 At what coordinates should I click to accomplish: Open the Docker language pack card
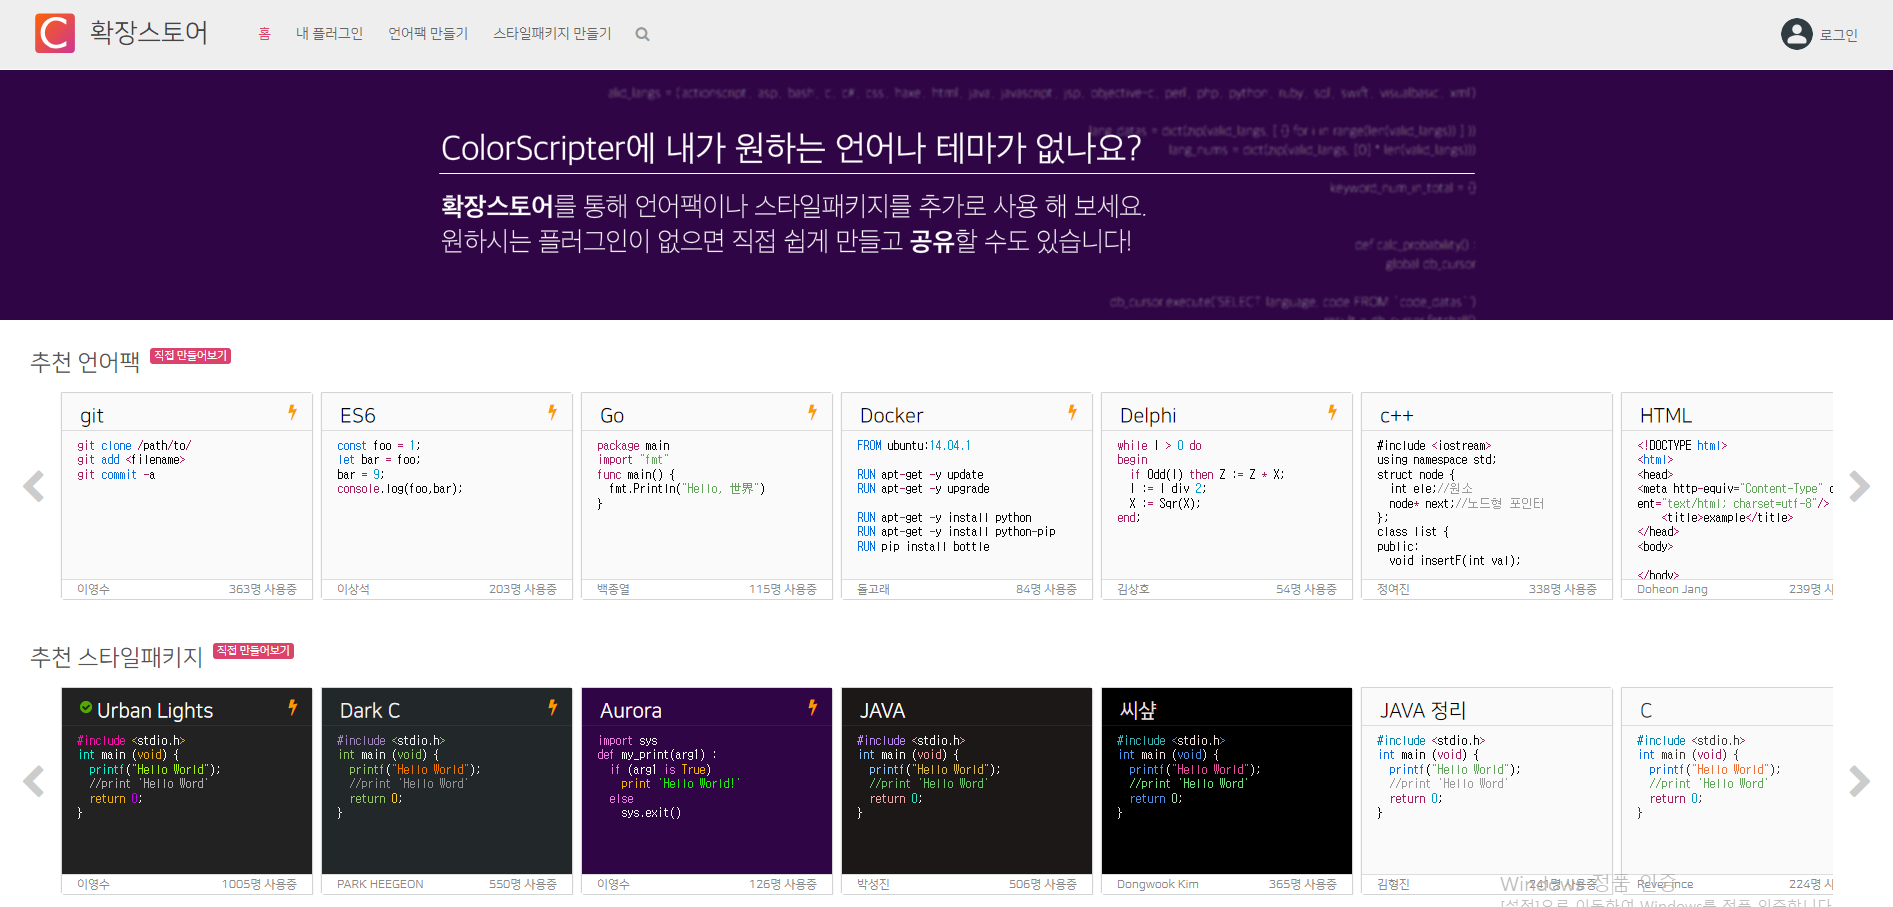(967, 496)
